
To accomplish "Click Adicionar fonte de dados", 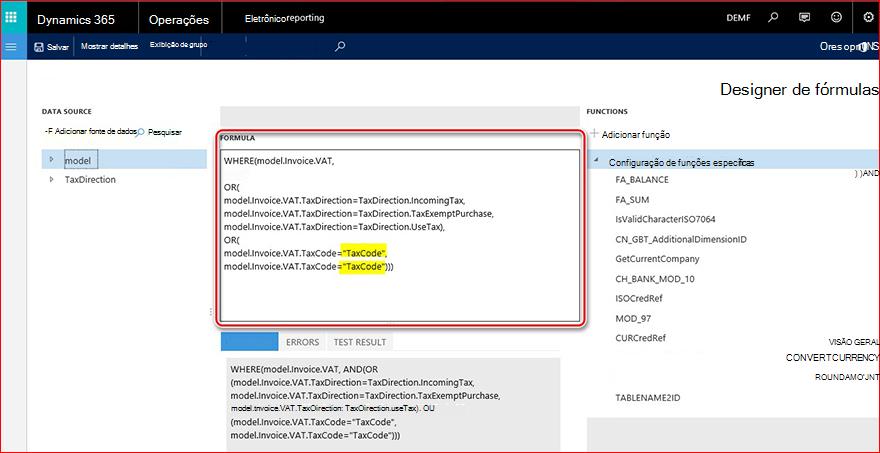I will tap(91, 132).
